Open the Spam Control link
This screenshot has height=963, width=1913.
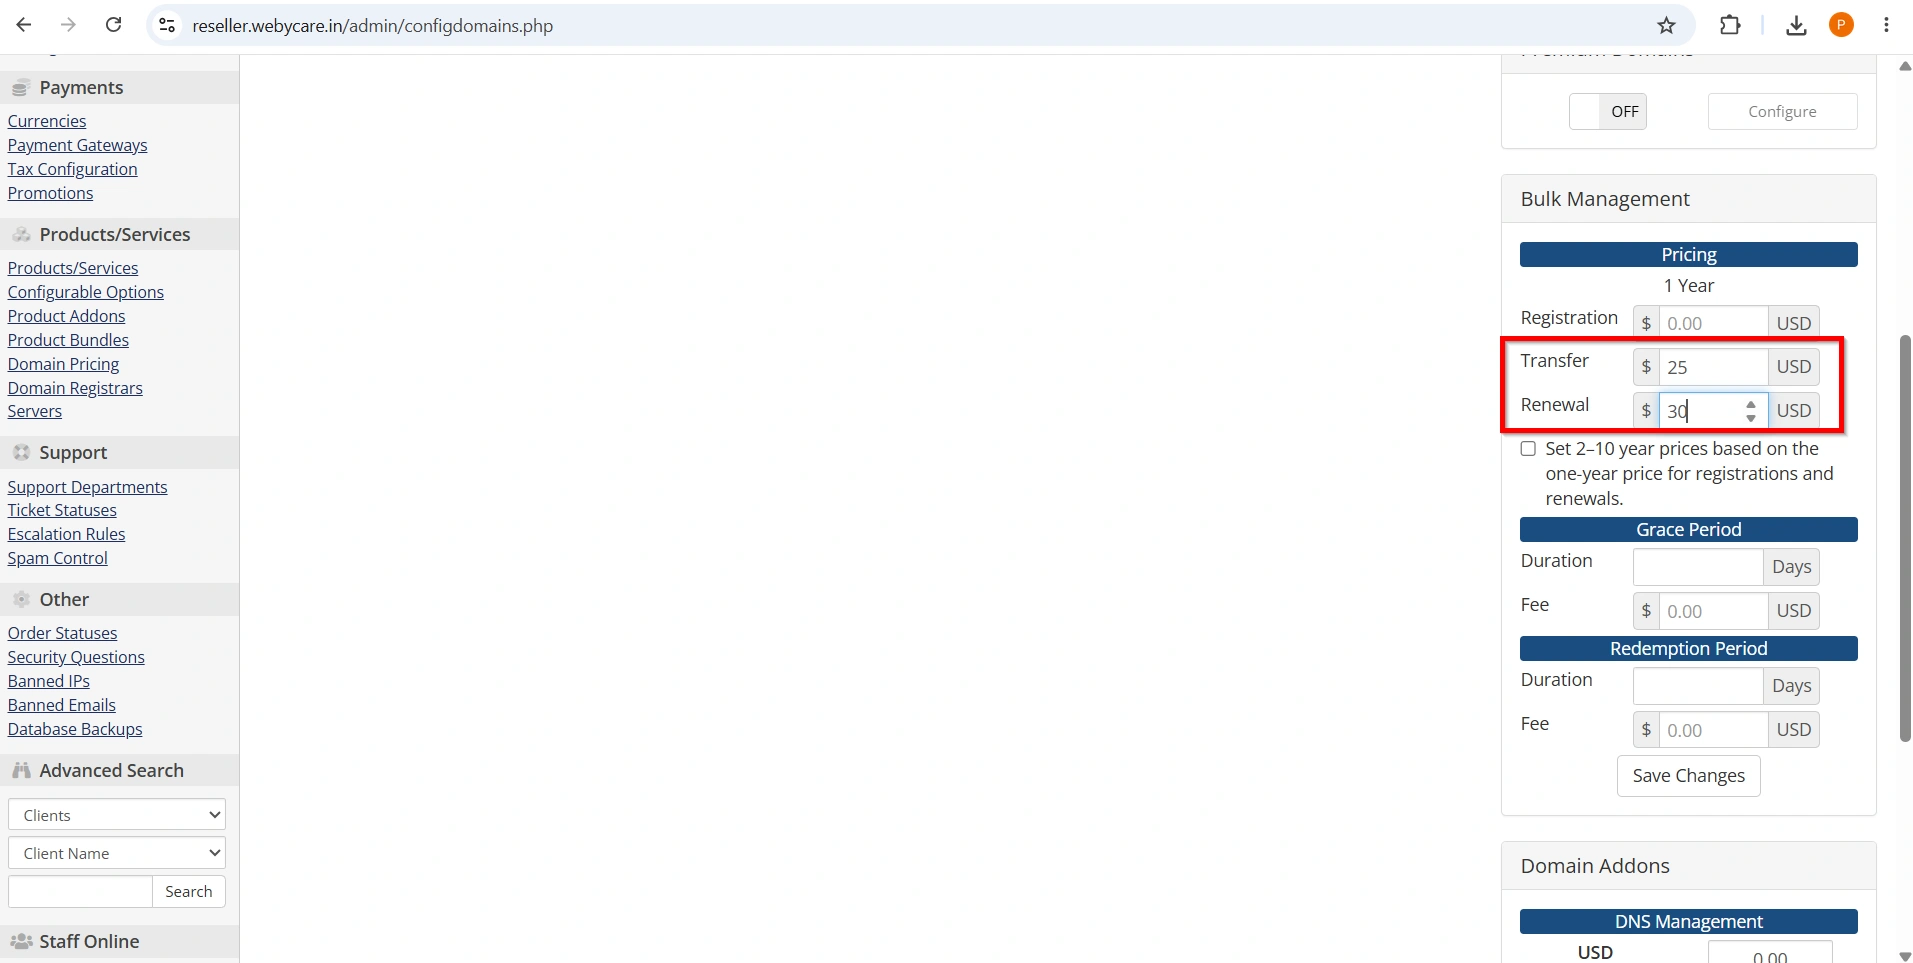(57, 558)
